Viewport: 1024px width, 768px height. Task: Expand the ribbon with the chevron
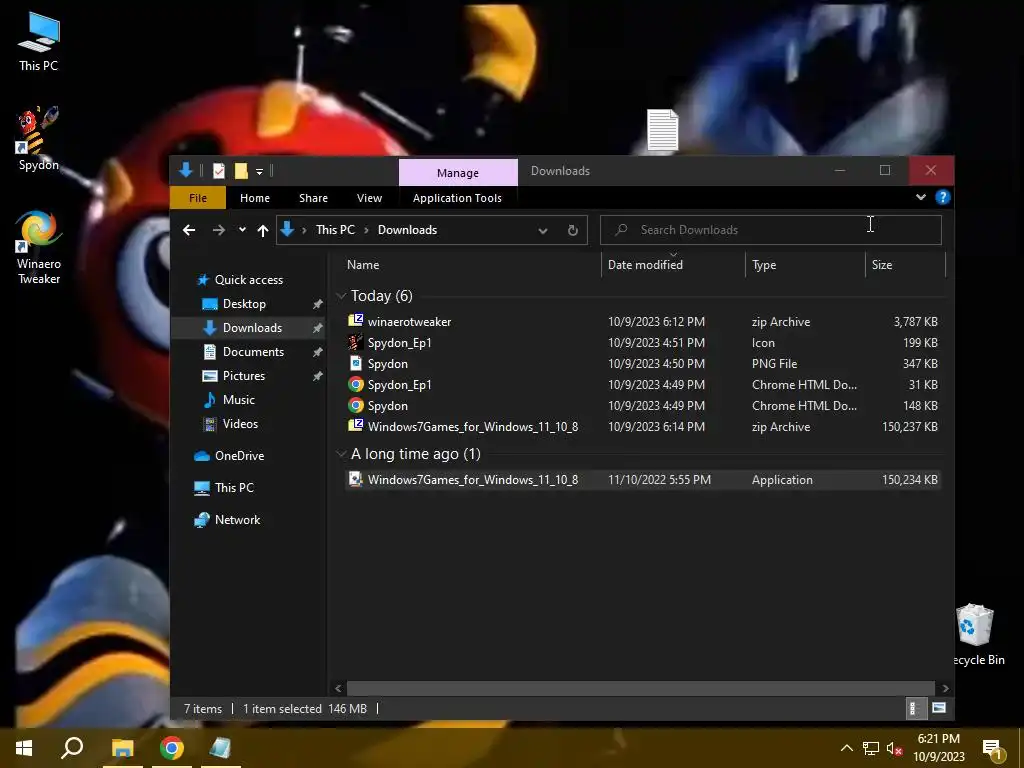click(921, 197)
